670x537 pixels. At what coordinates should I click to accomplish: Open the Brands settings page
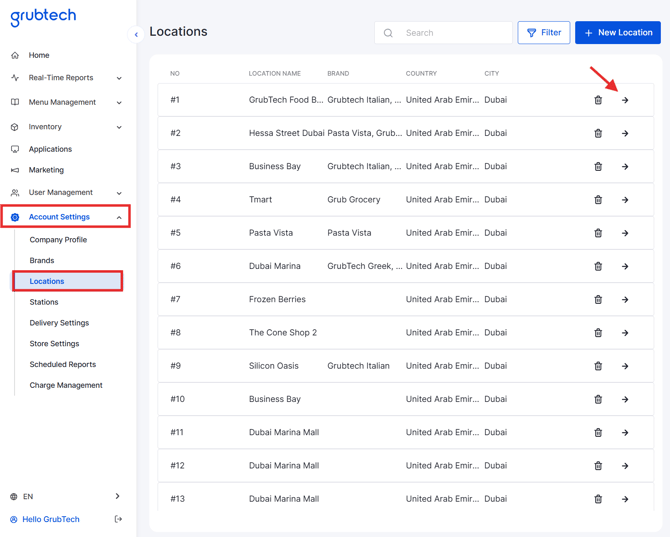point(42,261)
